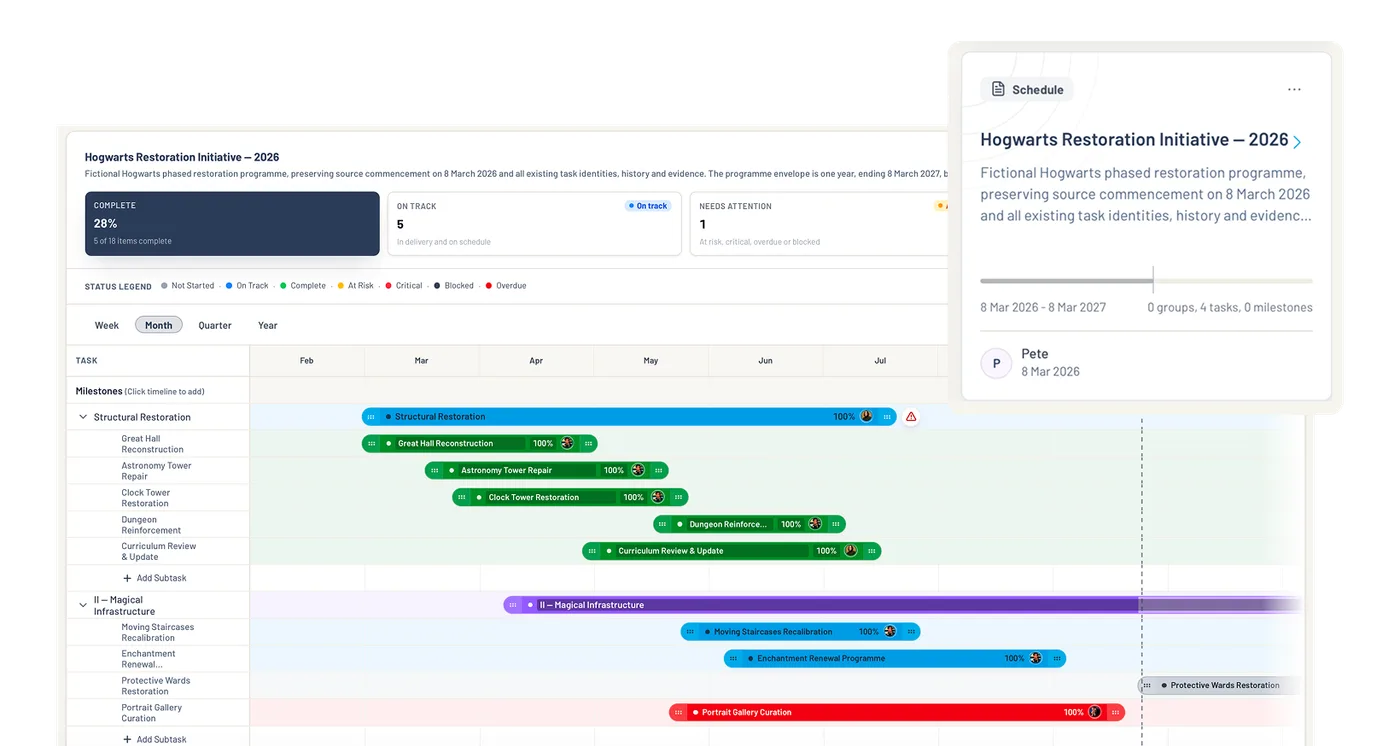Grab the left handle of the Protective Wards Restoration bar

(1146, 685)
